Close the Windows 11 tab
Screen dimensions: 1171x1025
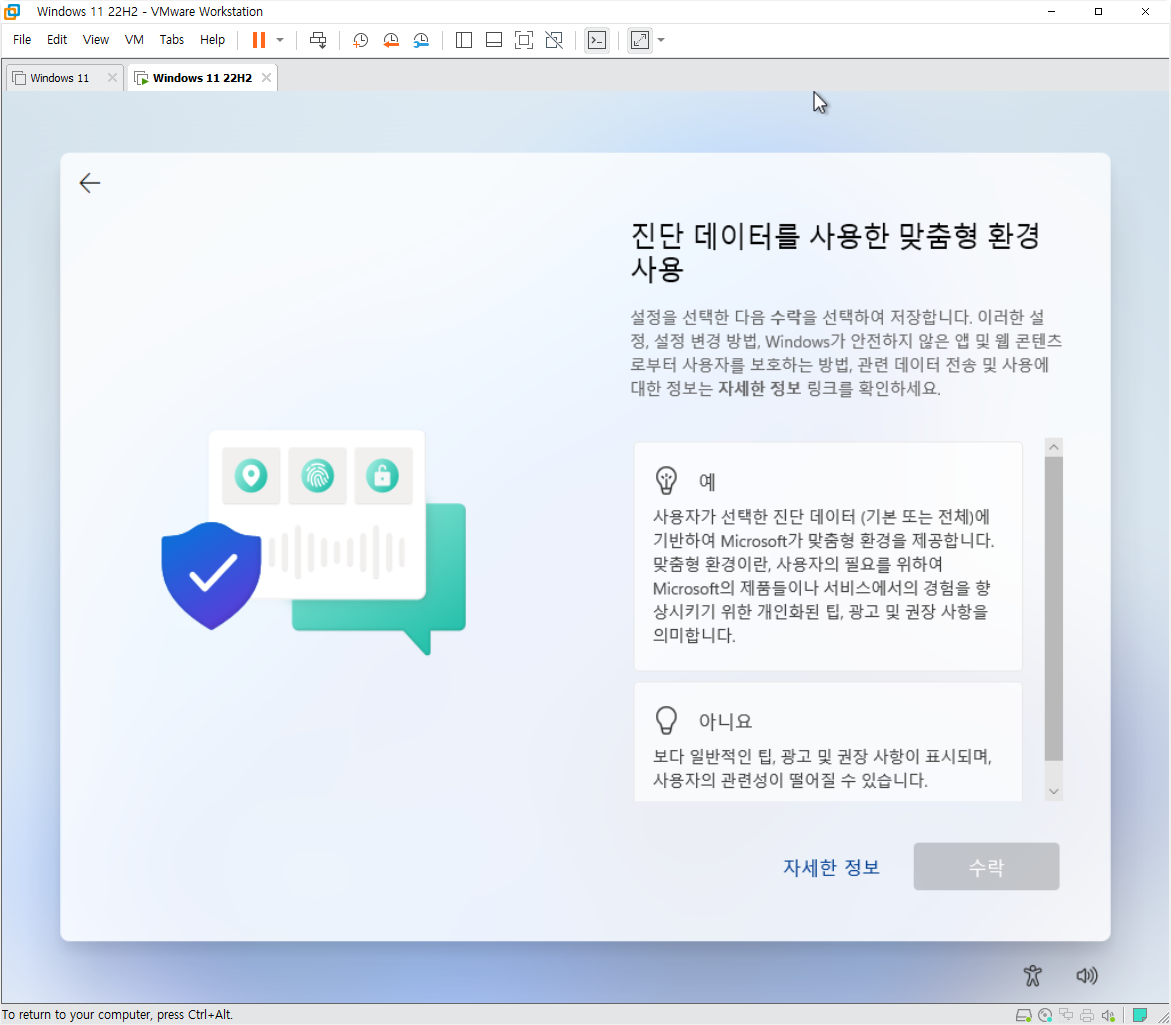click(x=112, y=78)
